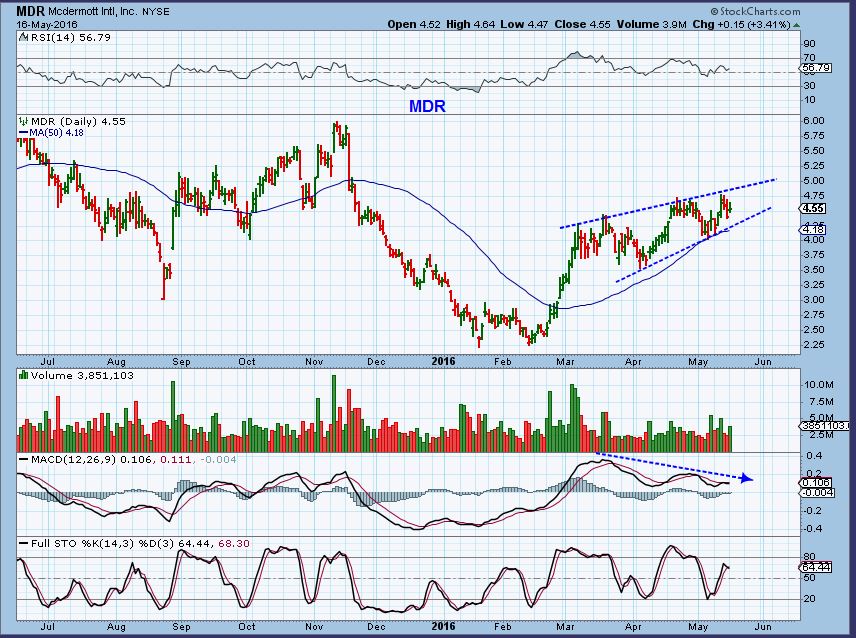856x638 pixels.
Task: Click the MDR (Daily) candlestick legend icon
Action: point(23,121)
